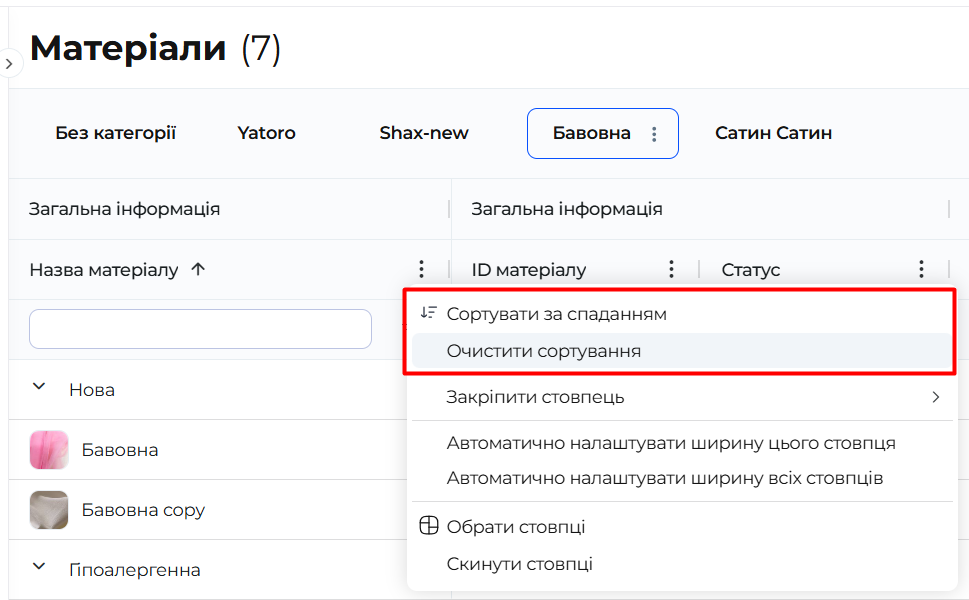Viewport: 969px width, 600px height.
Task: Select Очистити сортування from the menu
Action: [544, 352]
